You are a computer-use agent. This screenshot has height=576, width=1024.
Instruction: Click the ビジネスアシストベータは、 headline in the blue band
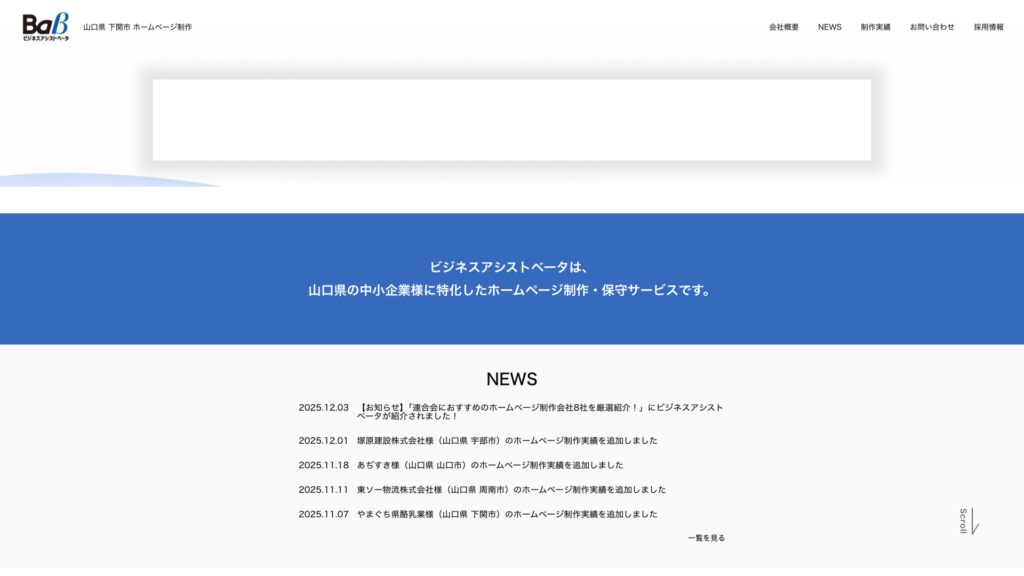[511, 267]
